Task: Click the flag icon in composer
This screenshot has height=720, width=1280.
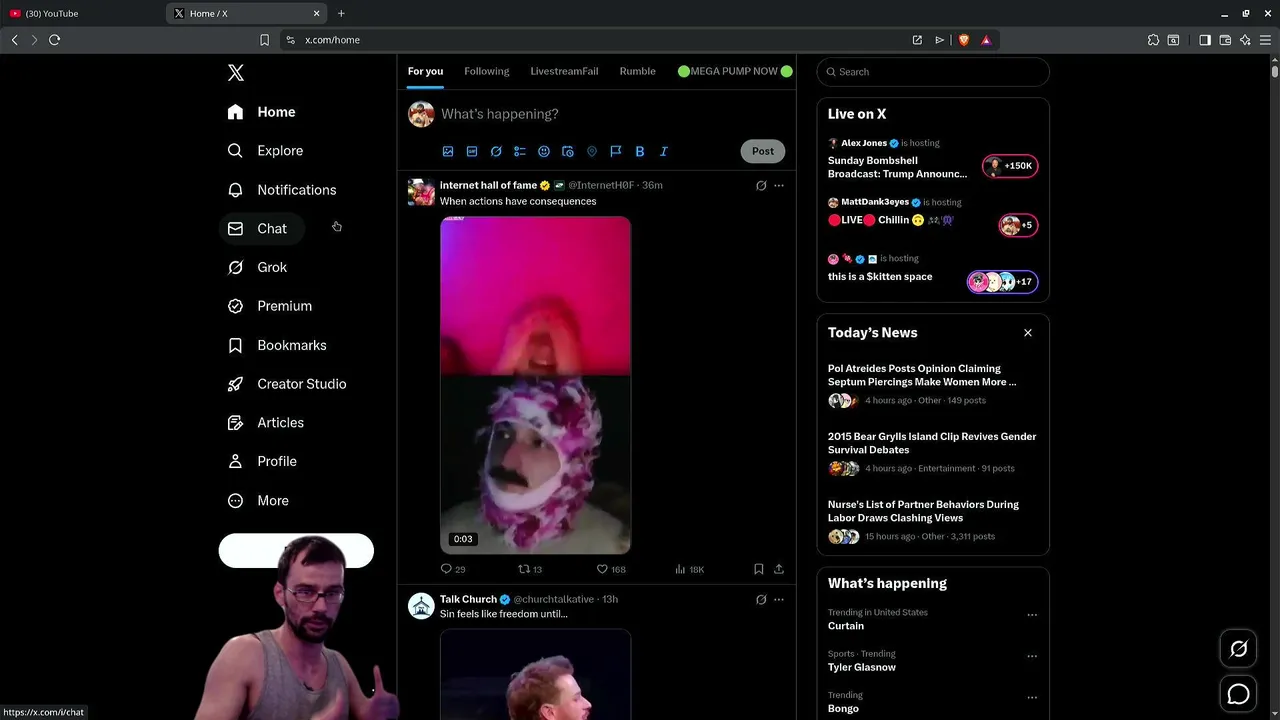Action: (x=616, y=151)
